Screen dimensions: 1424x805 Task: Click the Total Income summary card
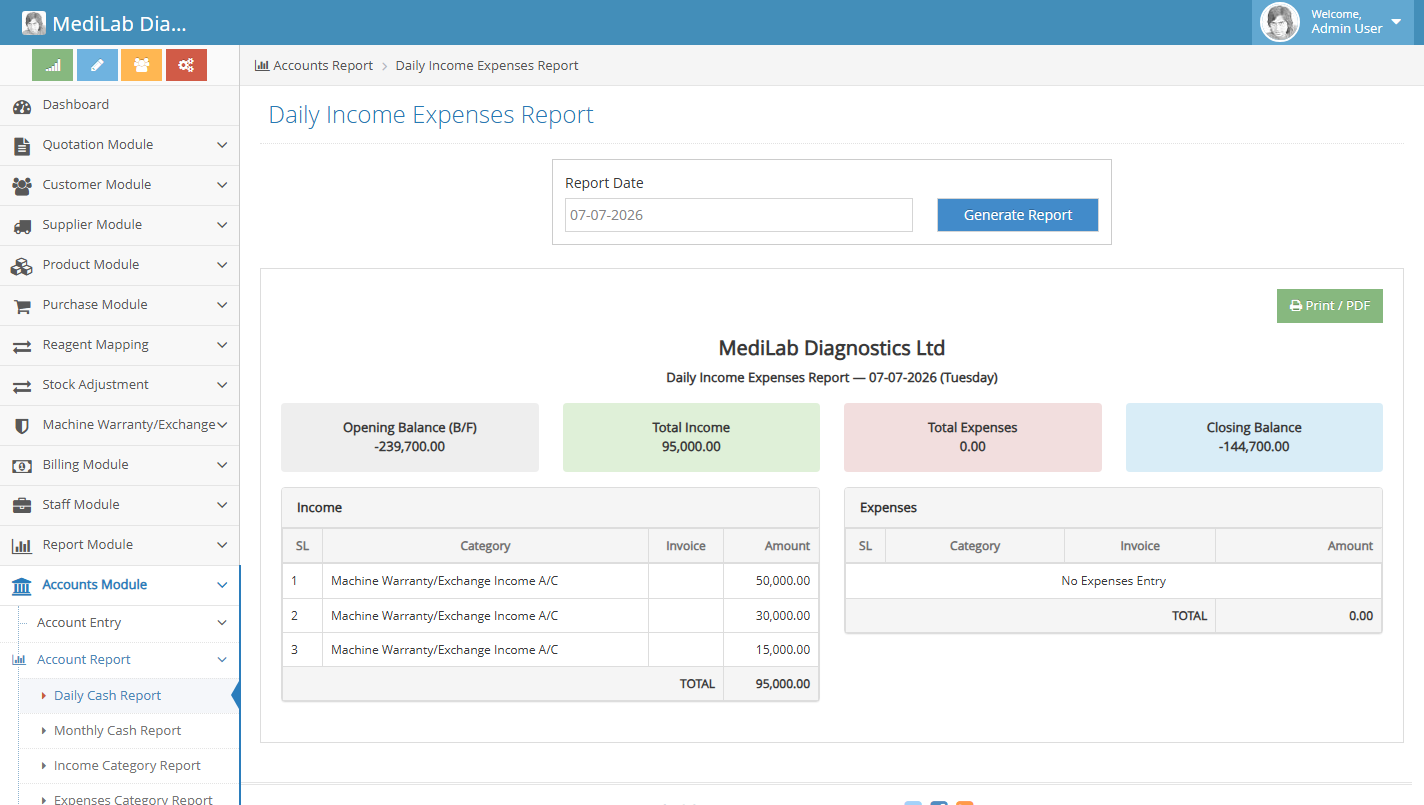[691, 437]
